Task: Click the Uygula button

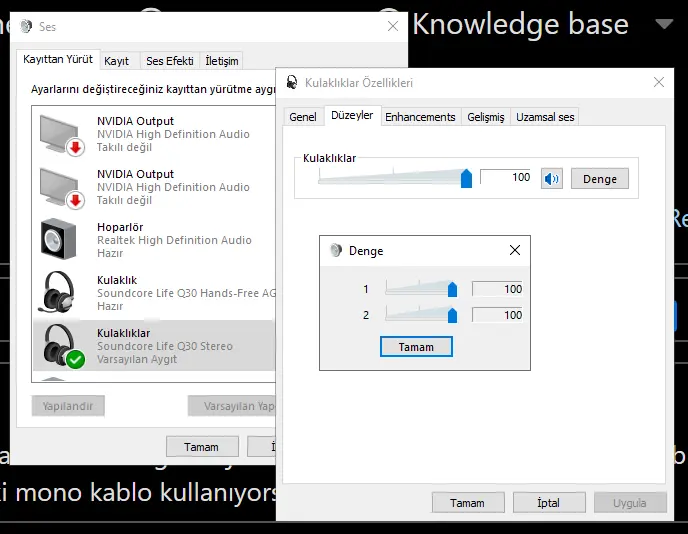Action: pos(630,502)
